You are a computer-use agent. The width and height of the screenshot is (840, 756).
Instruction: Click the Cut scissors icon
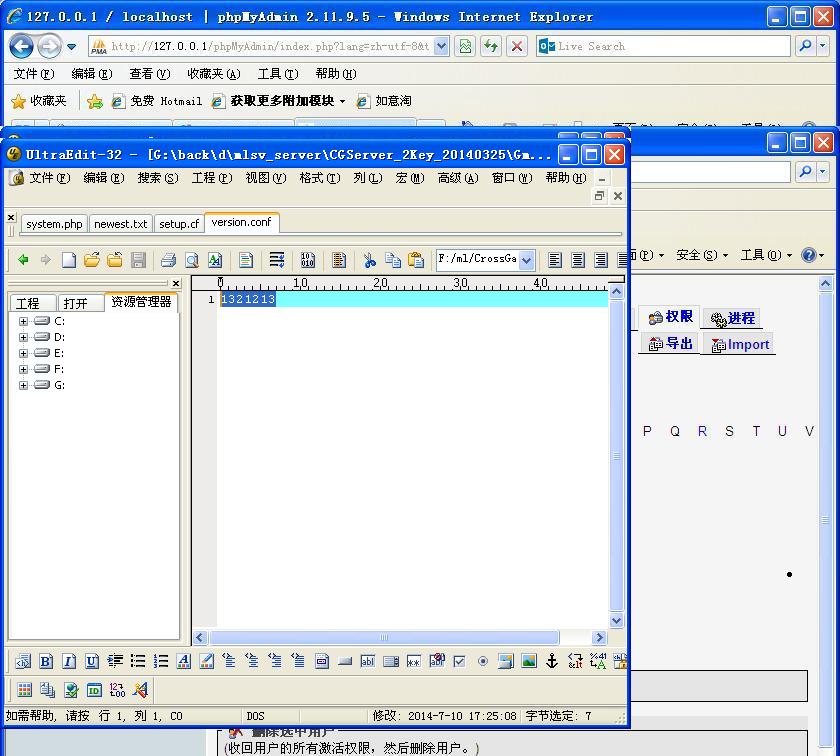(x=369, y=260)
